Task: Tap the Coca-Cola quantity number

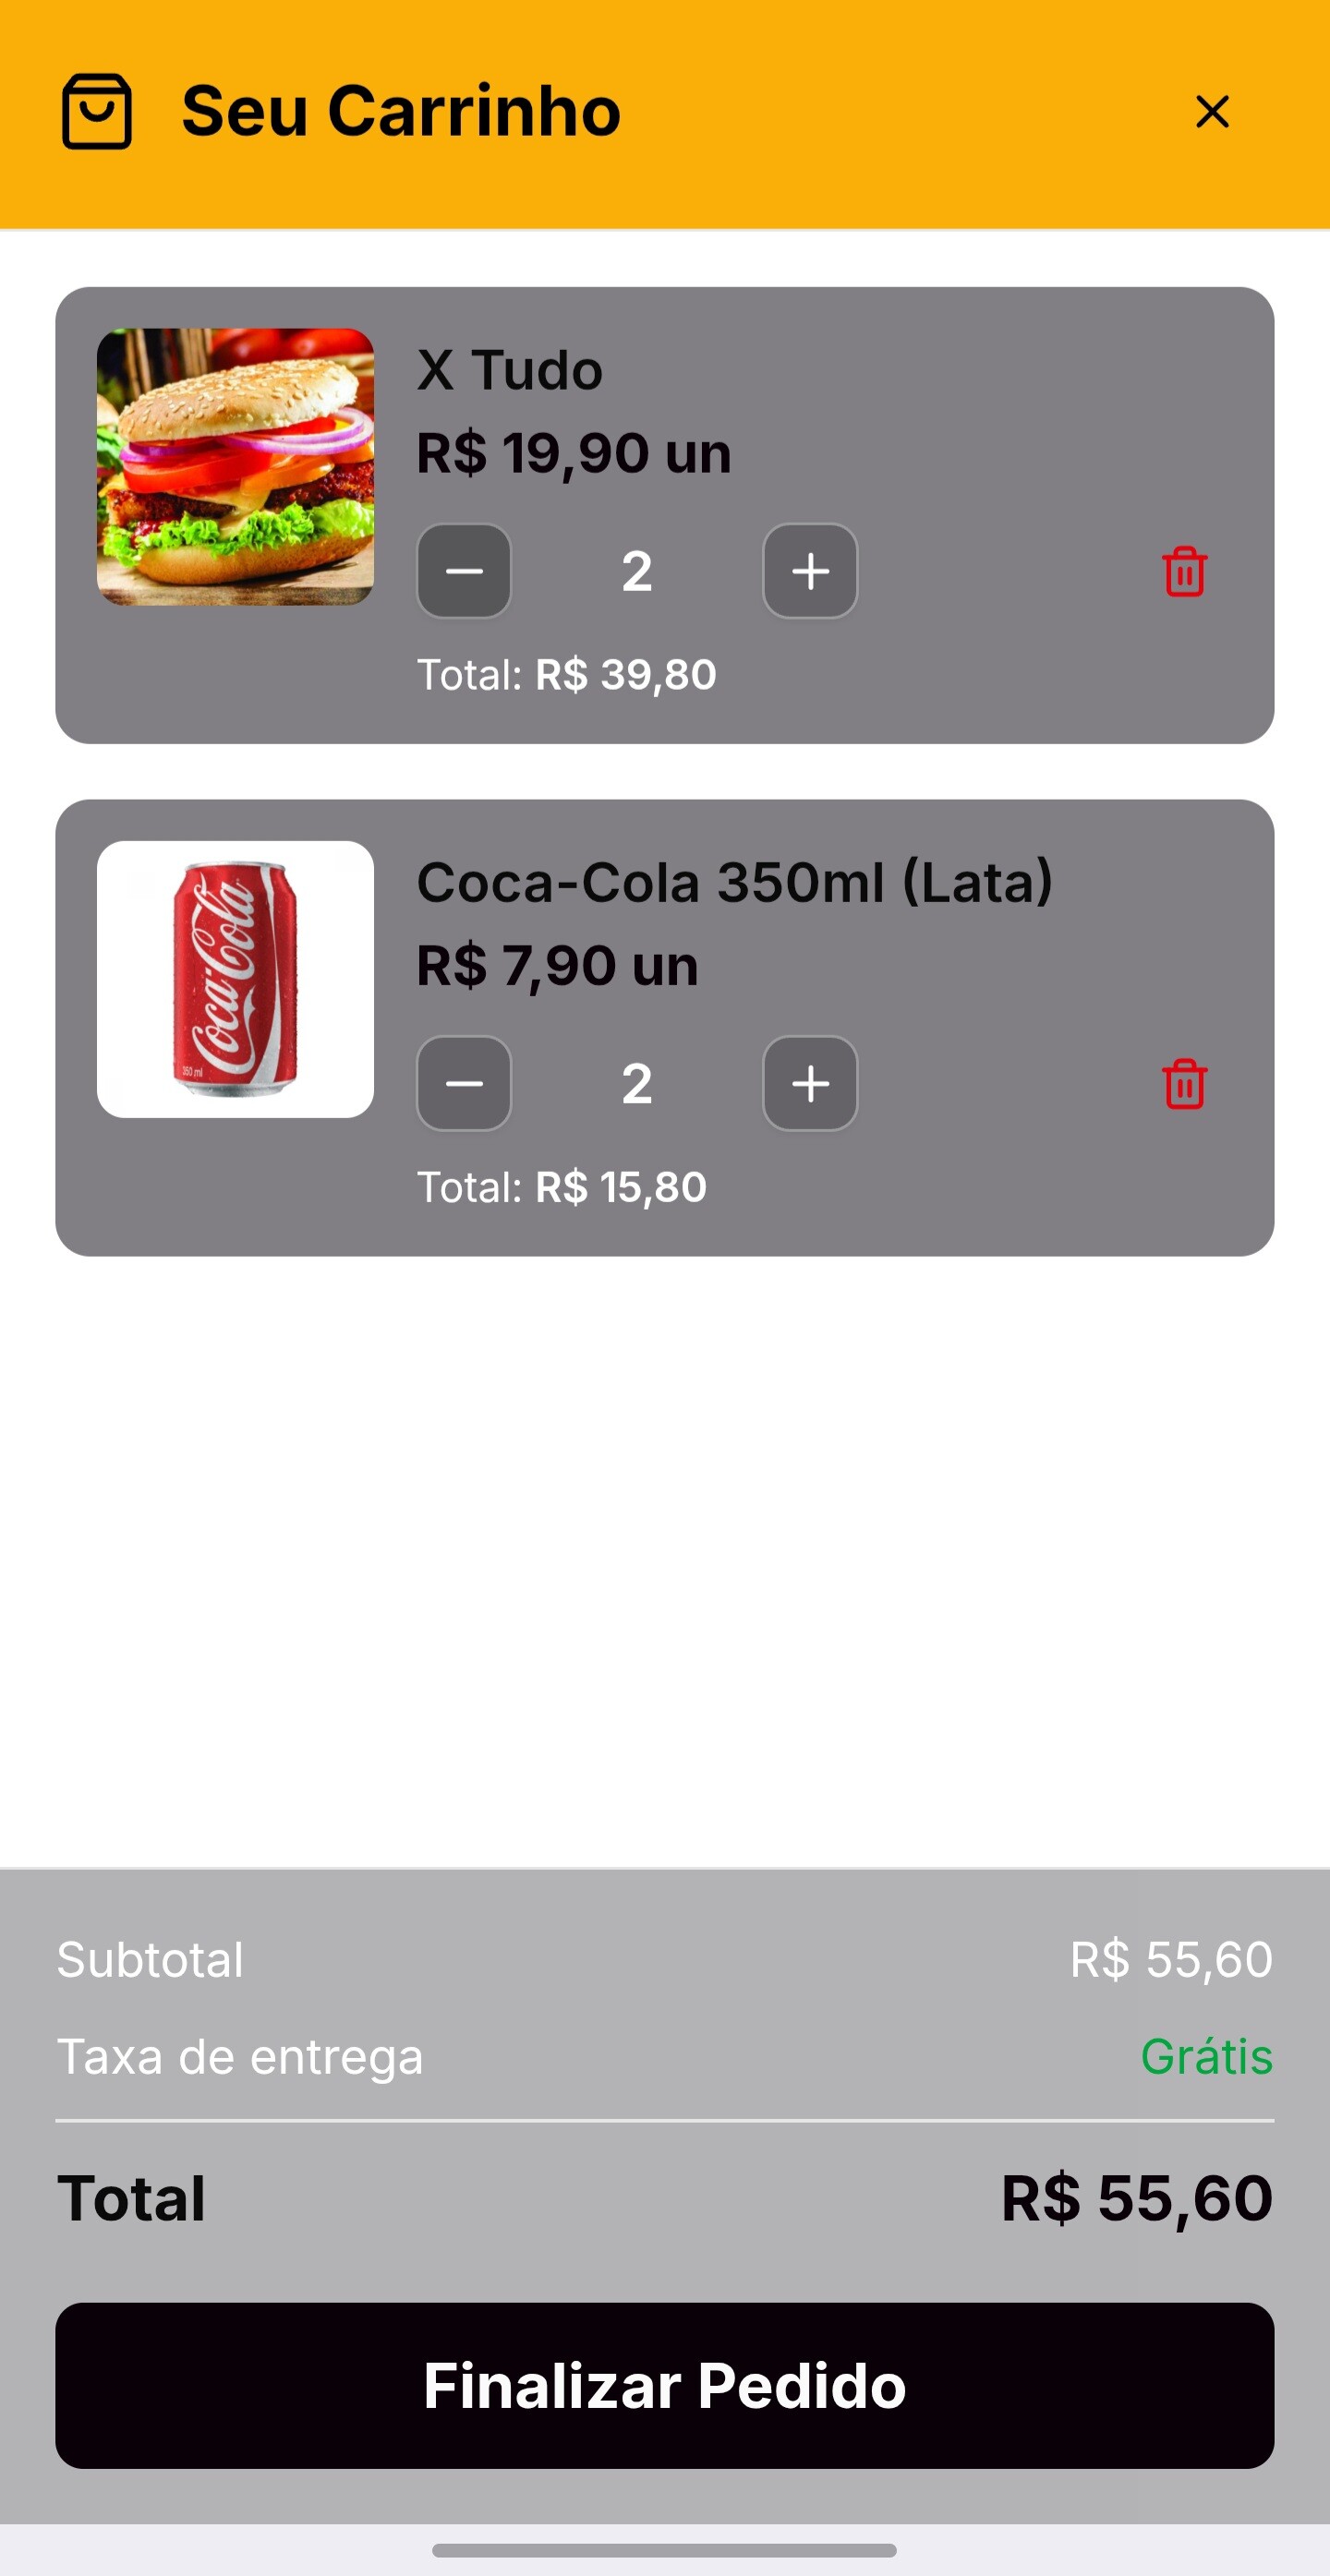Action: tap(637, 1083)
